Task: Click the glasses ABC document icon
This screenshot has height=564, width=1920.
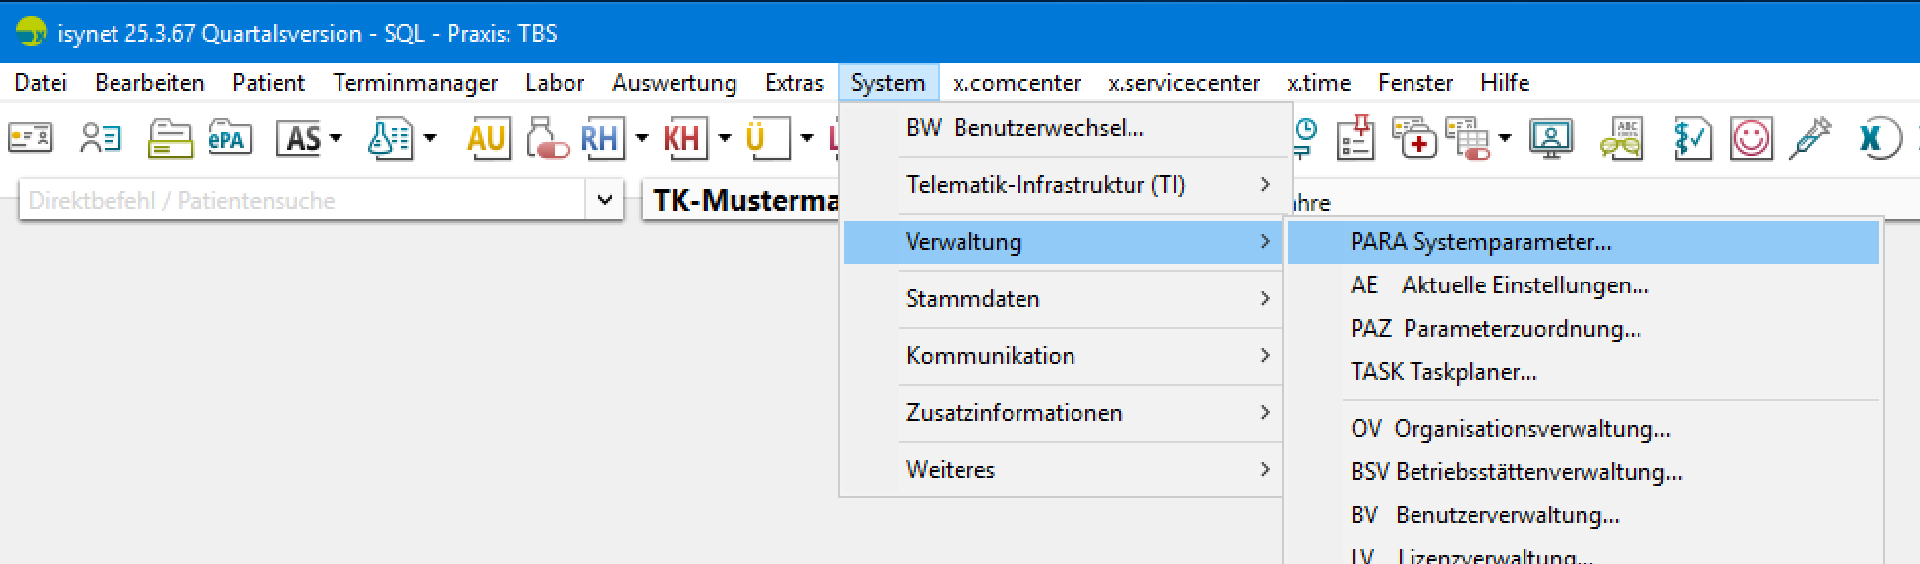Action: tap(1621, 138)
